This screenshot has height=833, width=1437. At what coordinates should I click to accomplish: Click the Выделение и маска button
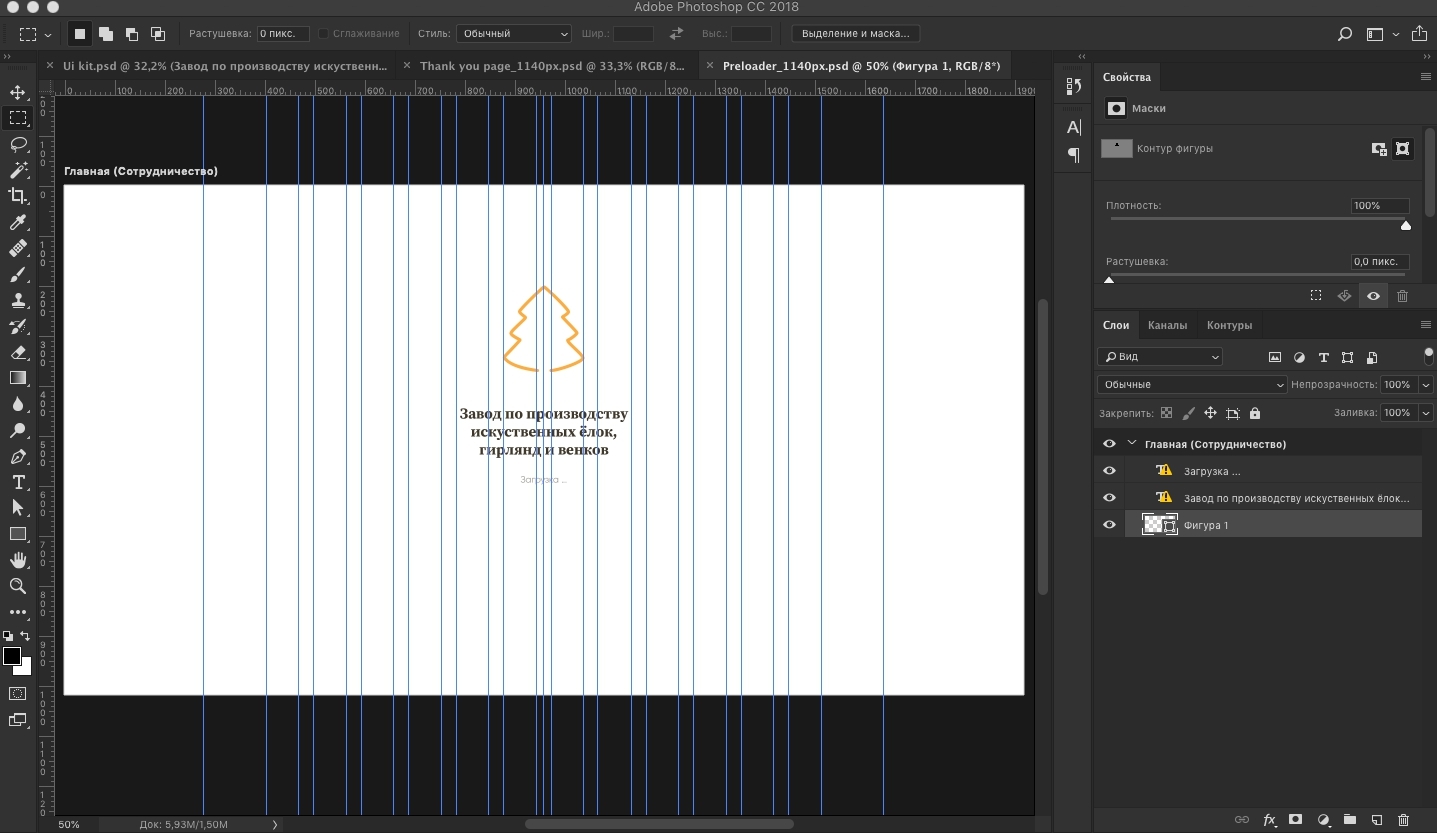pos(856,34)
